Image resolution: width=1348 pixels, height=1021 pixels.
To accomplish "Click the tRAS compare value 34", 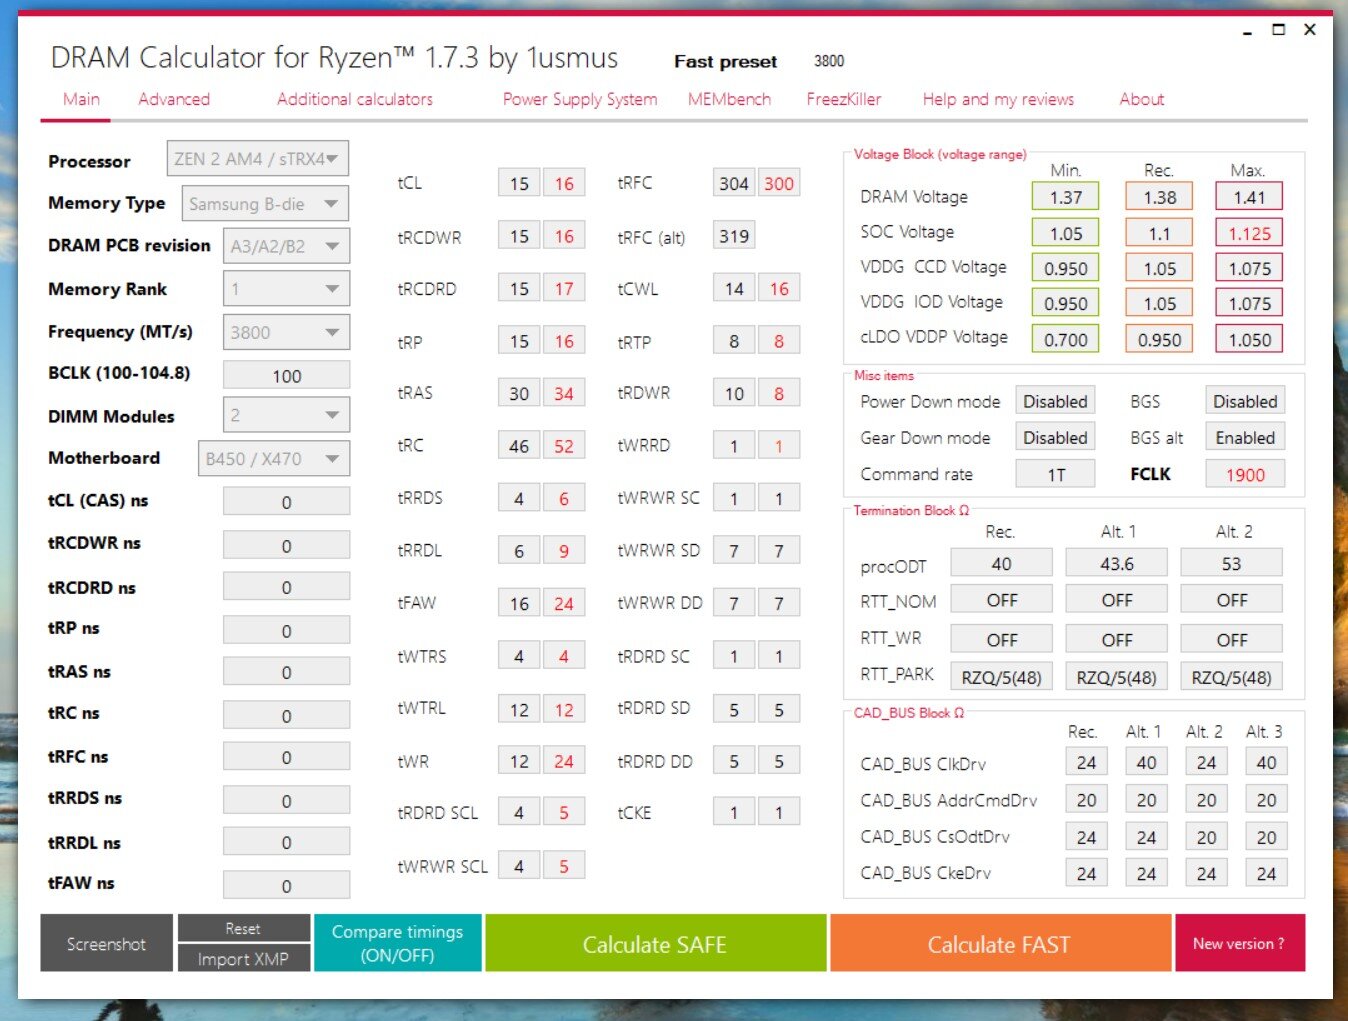I will [x=564, y=393].
